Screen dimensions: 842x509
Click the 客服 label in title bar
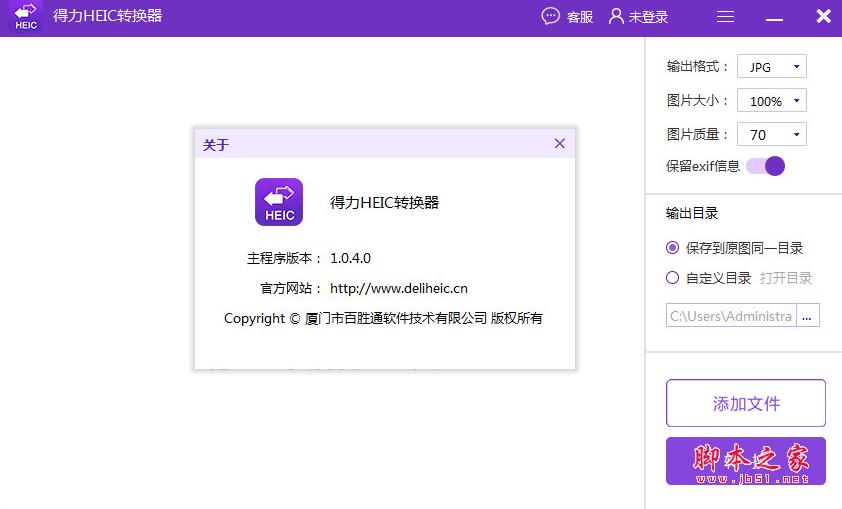pos(579,17)
